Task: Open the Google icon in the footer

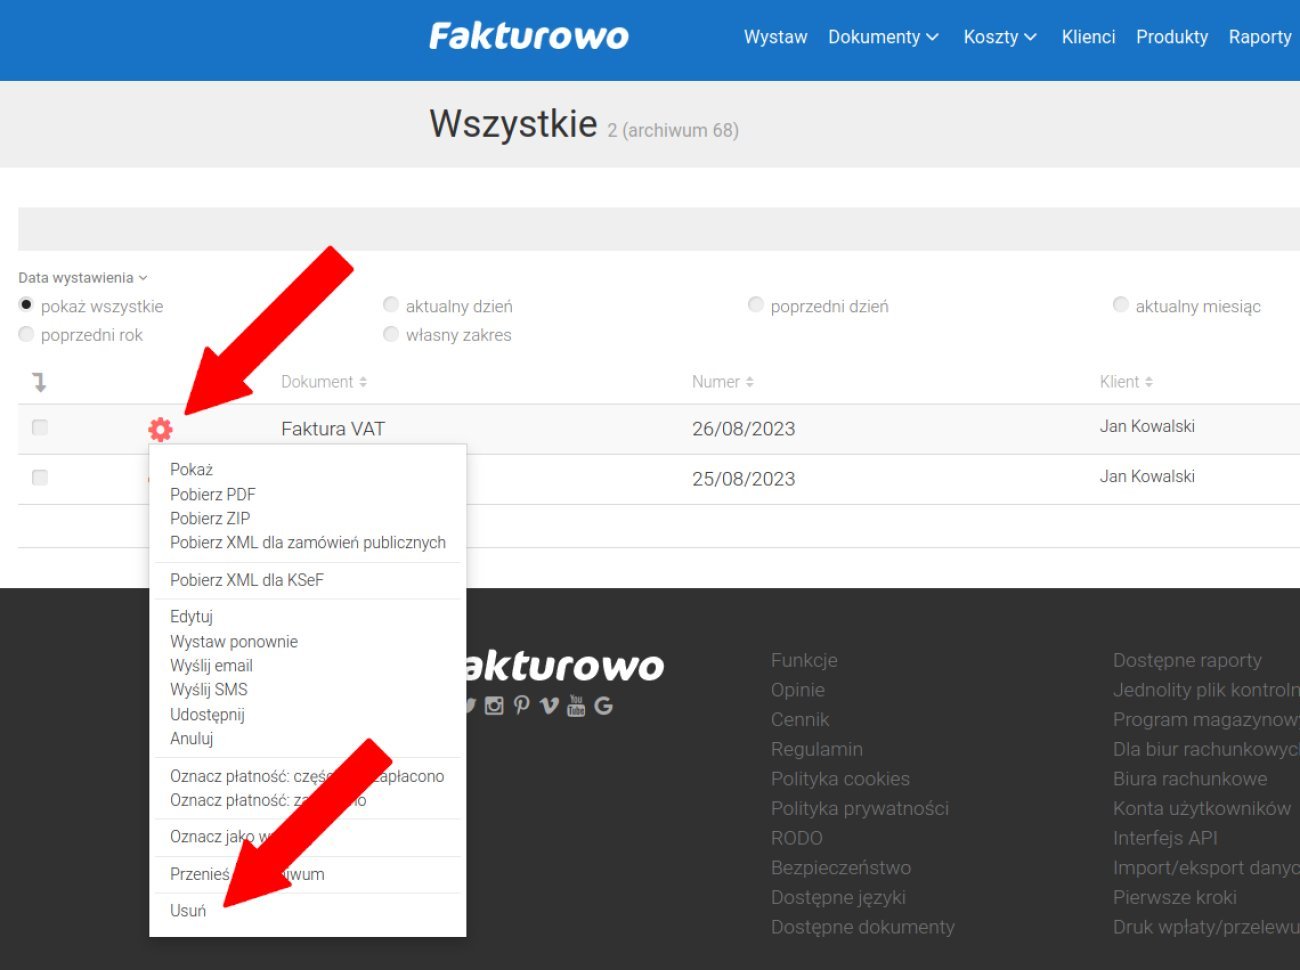Action: click(603, 706)
